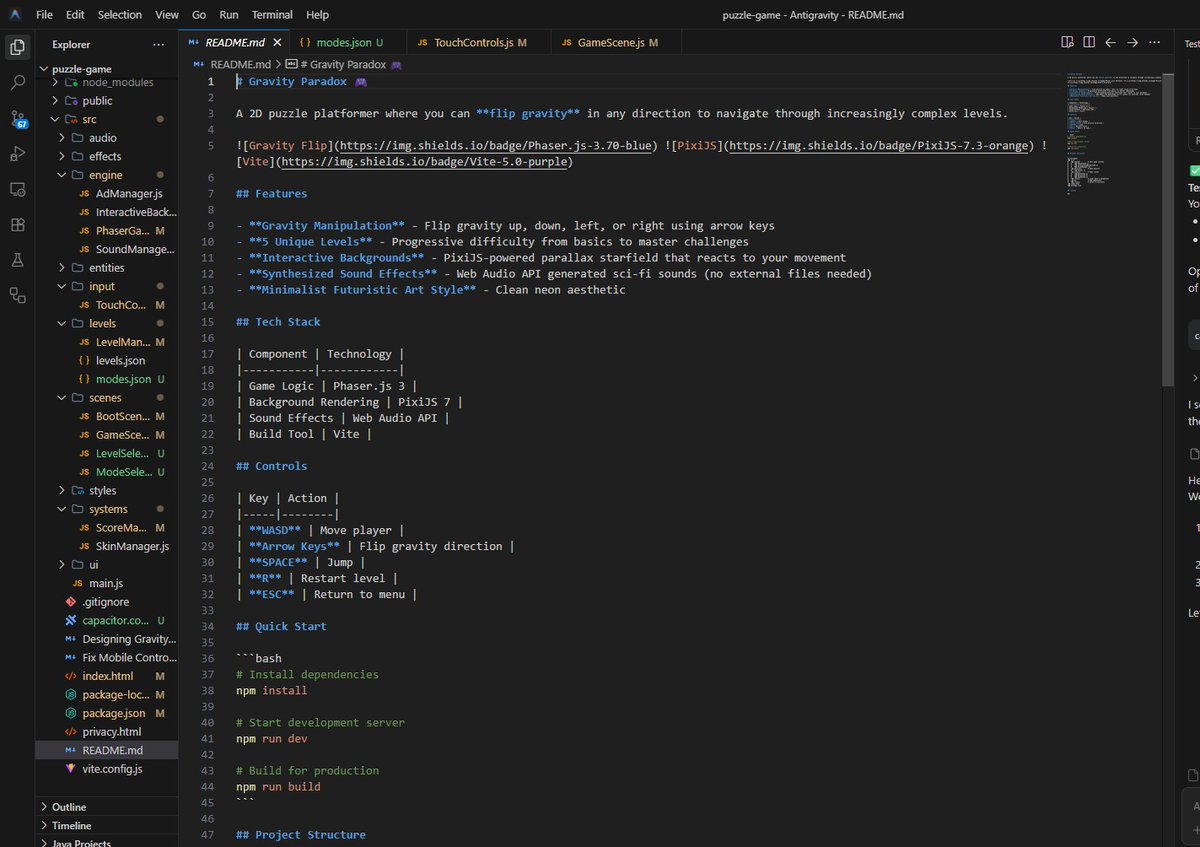Open the Search view in activity bar

click(x=17, y=83)
